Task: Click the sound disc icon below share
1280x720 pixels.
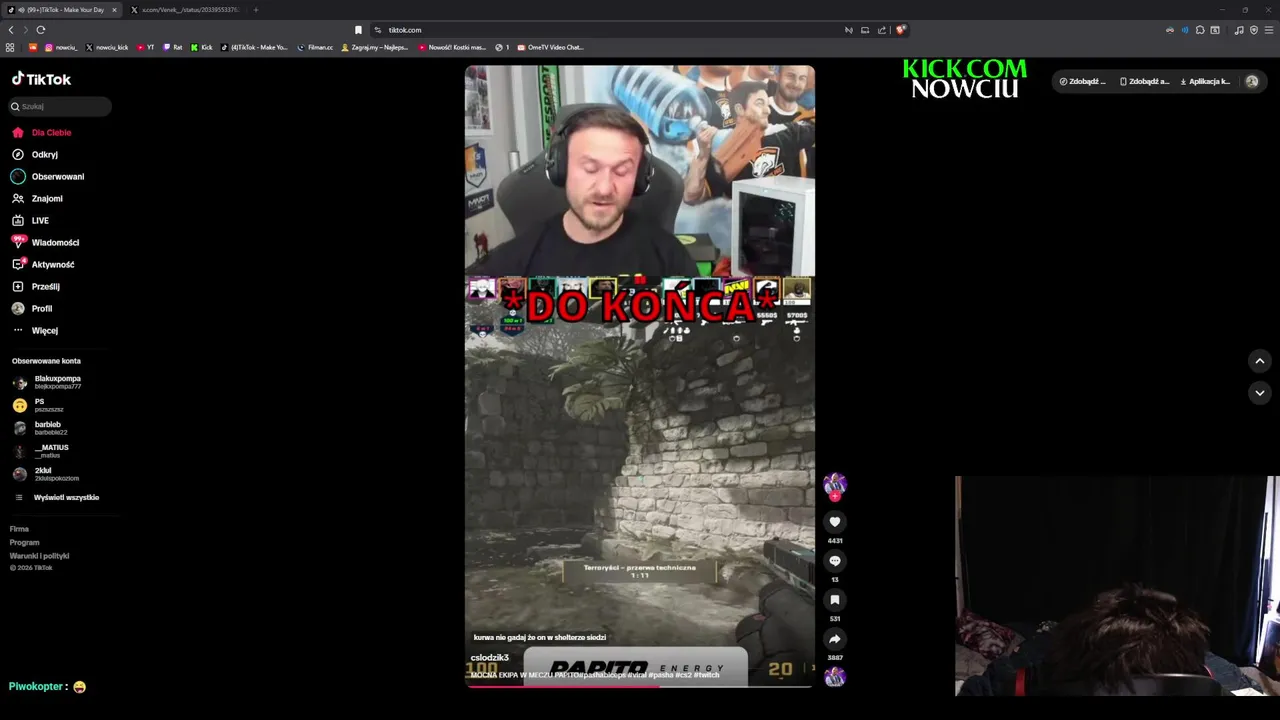Action: (x=835, y=677)
